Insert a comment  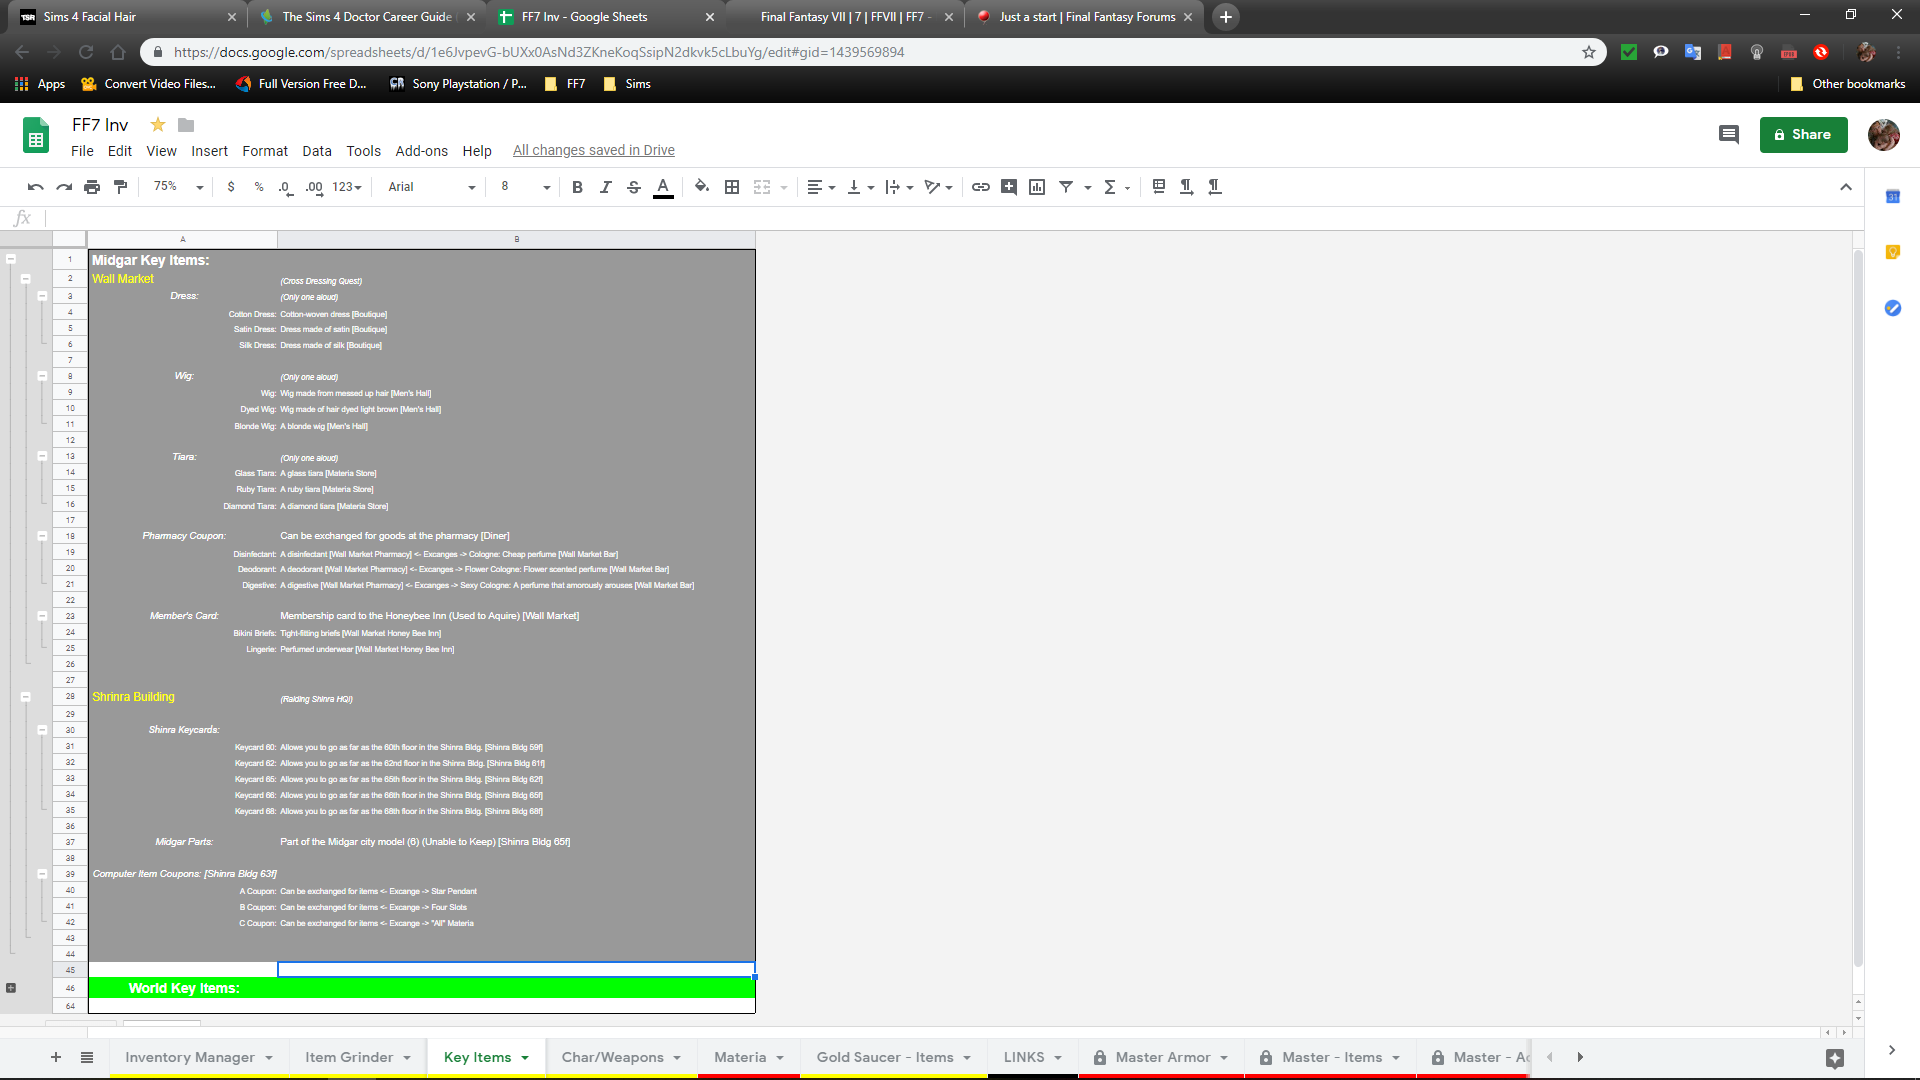pyautogui.click(x=1009, y=187)
